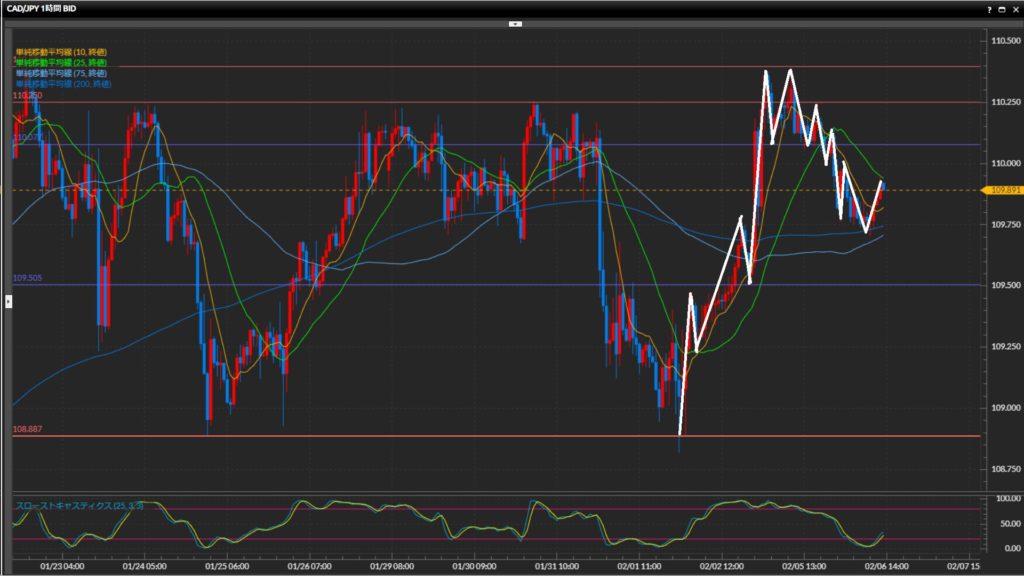This screenshot has height=576, width=1024.
Task: Select the 109.505 blue horizontal line label
Action: click(x=27, y=278)
